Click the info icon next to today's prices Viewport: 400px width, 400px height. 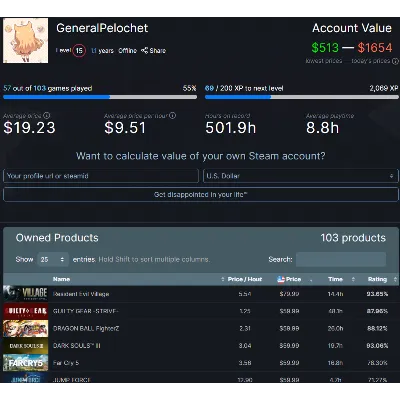[x=395, y=61]
